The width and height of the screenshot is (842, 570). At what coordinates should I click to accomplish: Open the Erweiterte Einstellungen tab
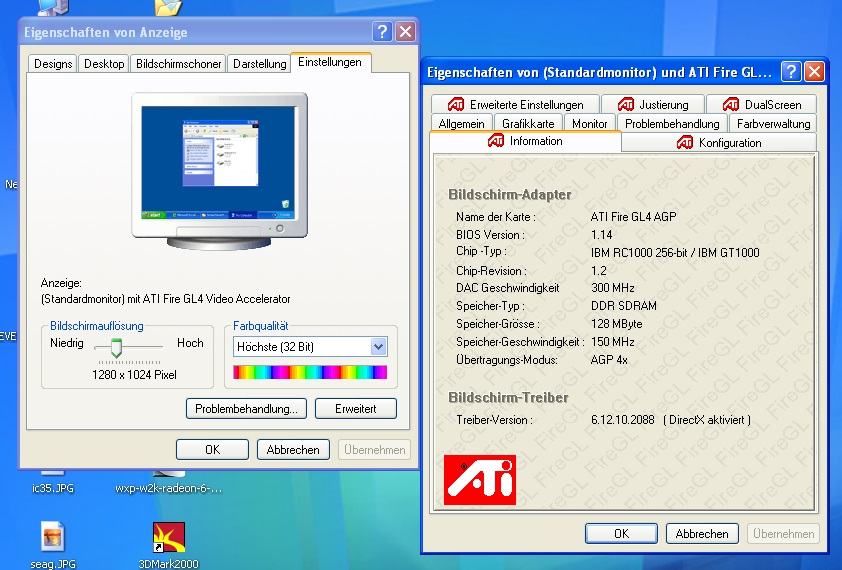[515, 104]
